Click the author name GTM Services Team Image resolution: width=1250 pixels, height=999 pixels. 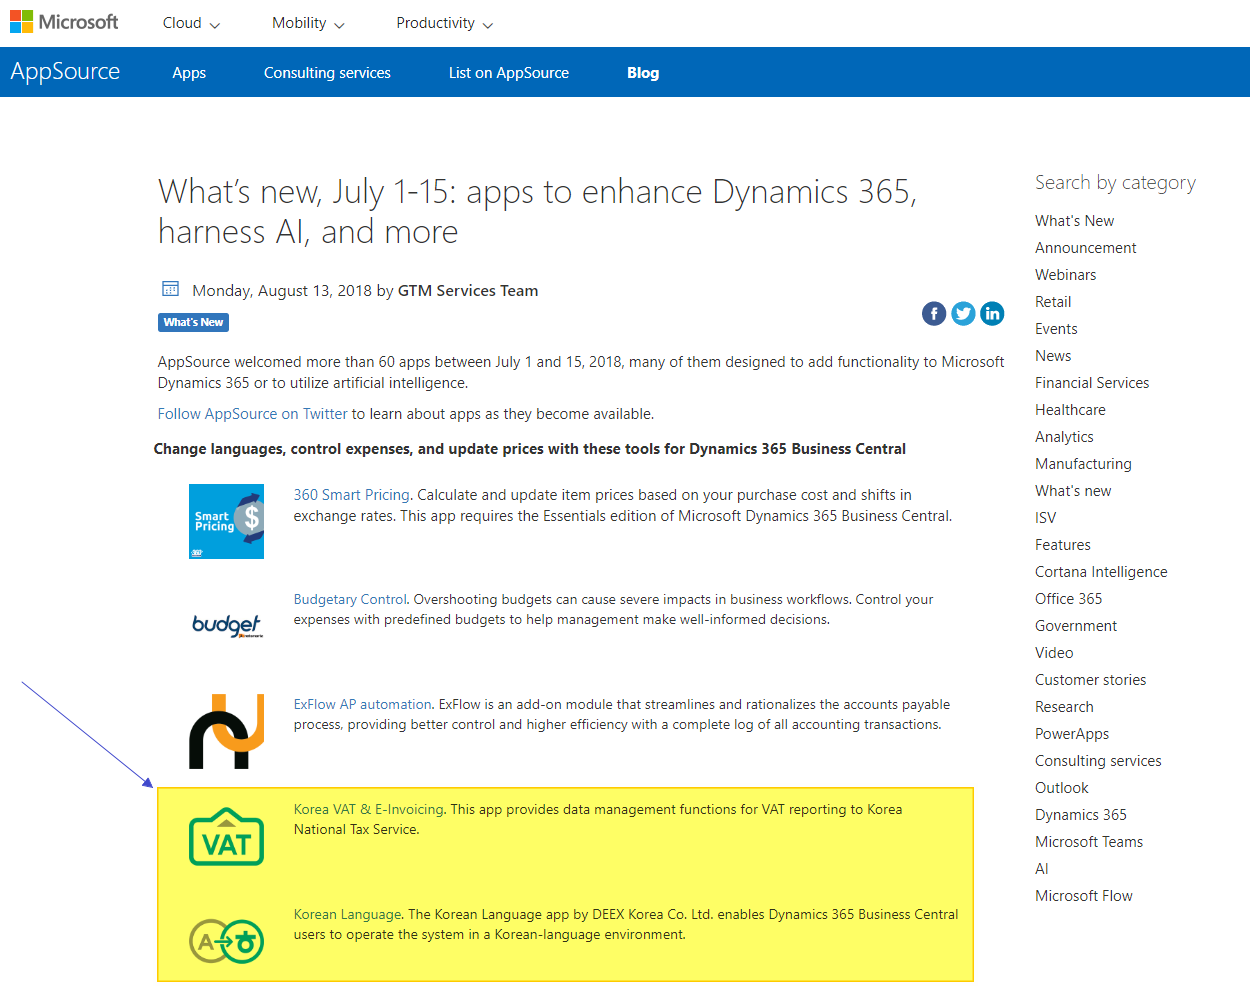point(468,291)
